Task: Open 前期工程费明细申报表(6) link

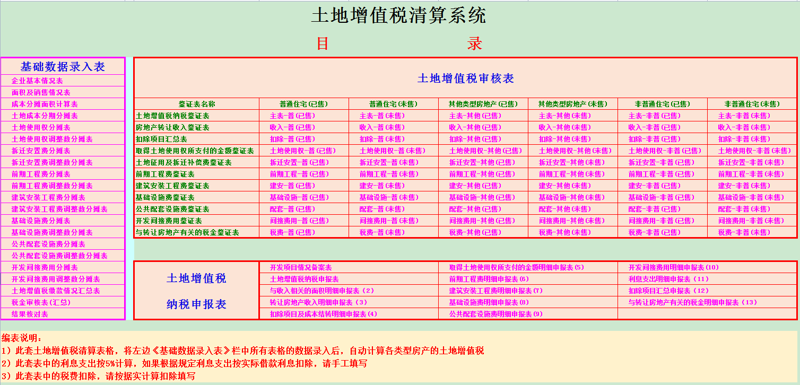Action: [488, 279]
